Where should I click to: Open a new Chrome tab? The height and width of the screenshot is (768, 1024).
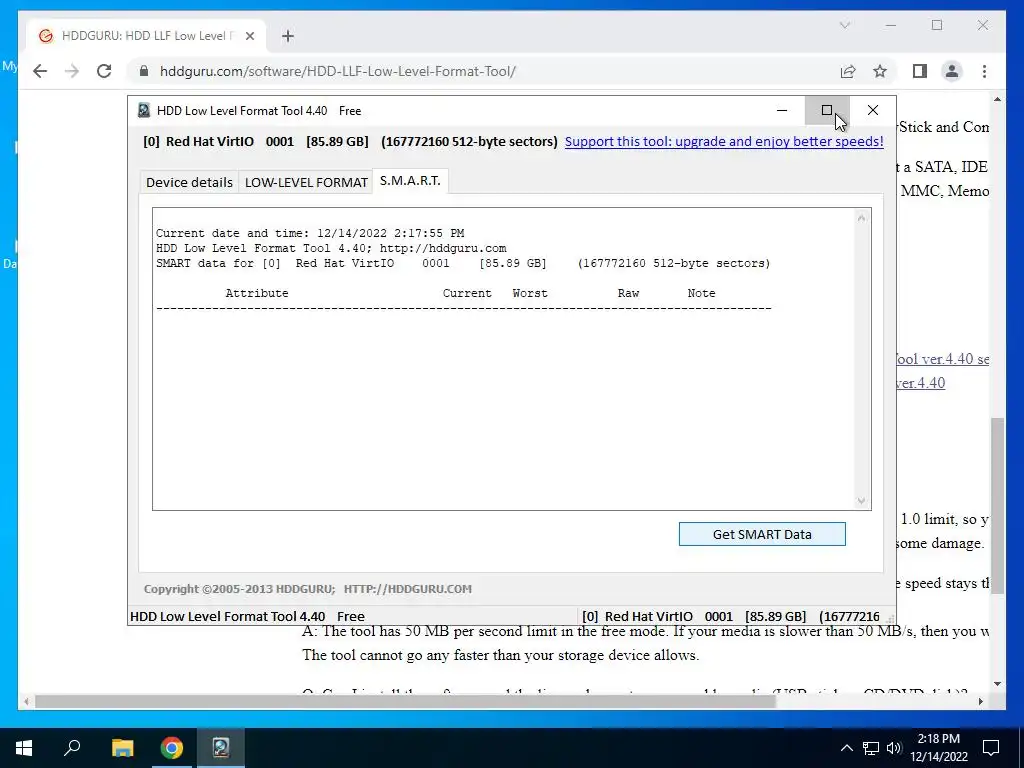288,36
